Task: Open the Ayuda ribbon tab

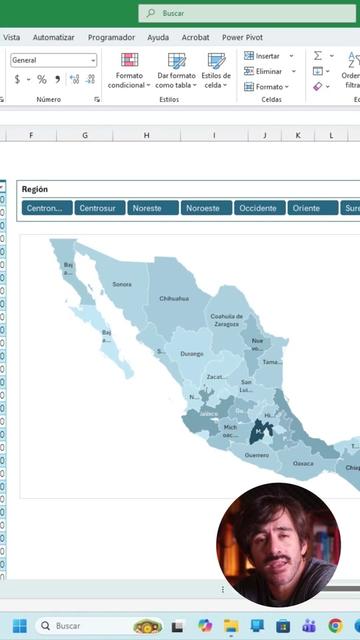Action: pyautogui.click(x=158, y=37)
